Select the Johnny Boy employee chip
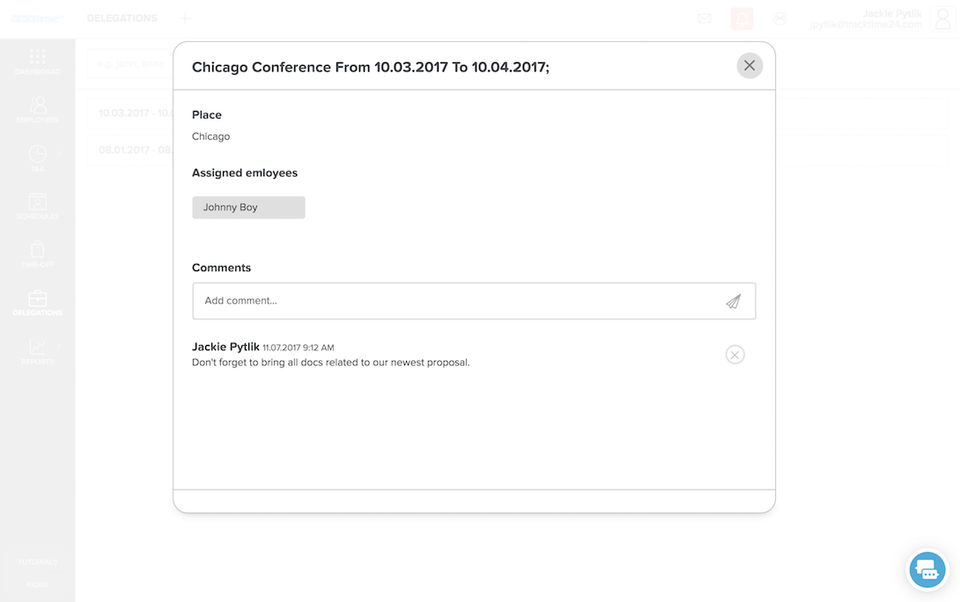Image resolution: width=960 pixels, height=602 pixels. pyautogui.click(x=249, y=208)
